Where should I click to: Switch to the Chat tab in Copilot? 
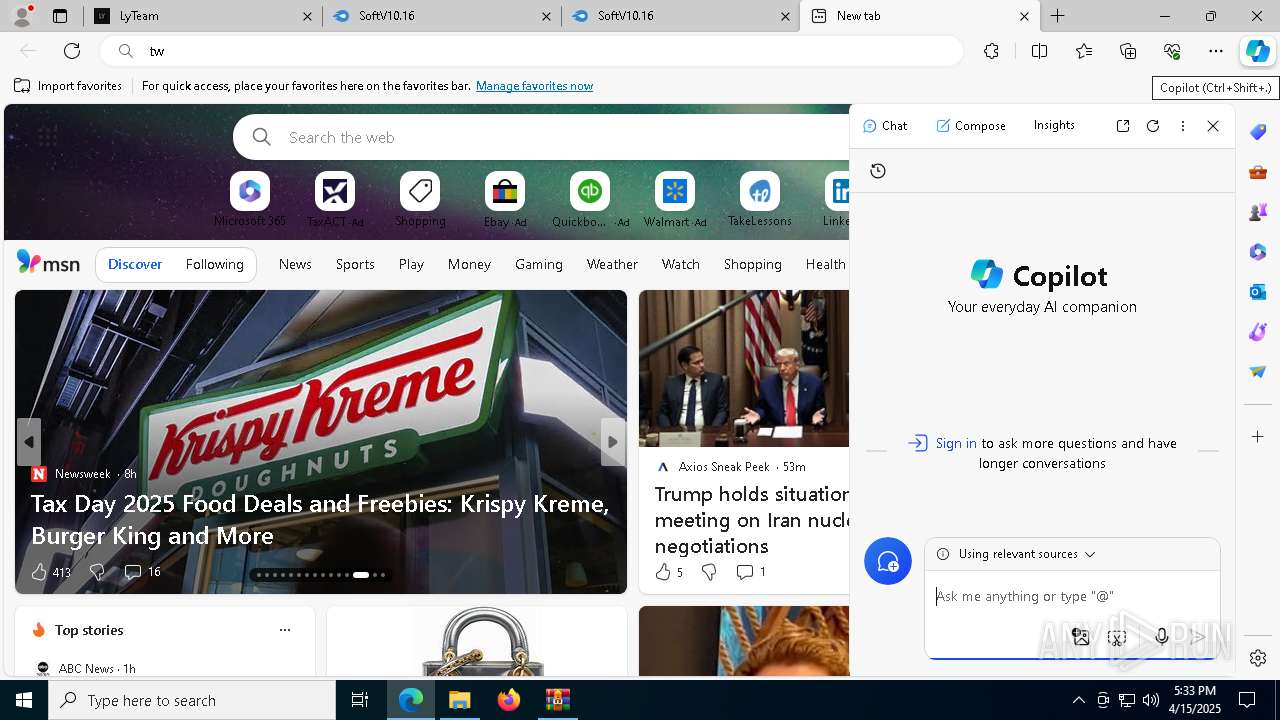point(885,126)
